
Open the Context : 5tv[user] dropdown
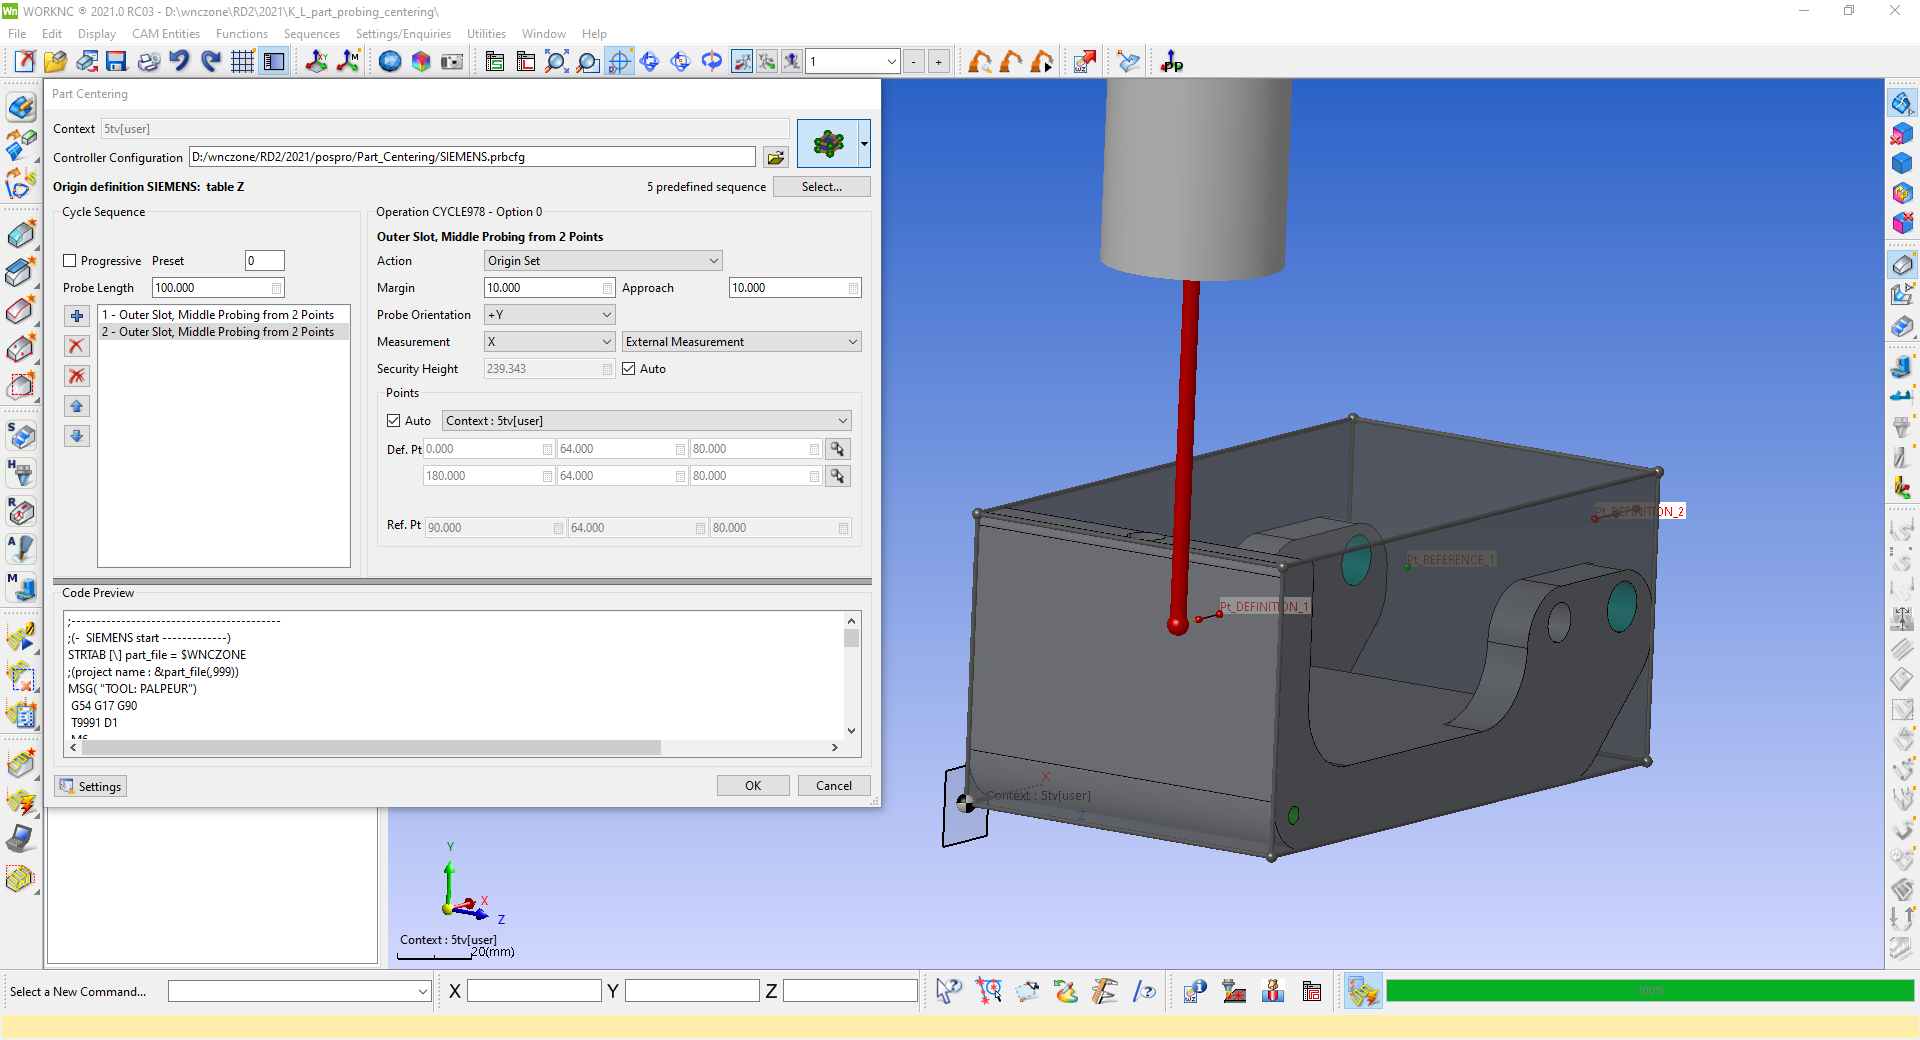647,421
